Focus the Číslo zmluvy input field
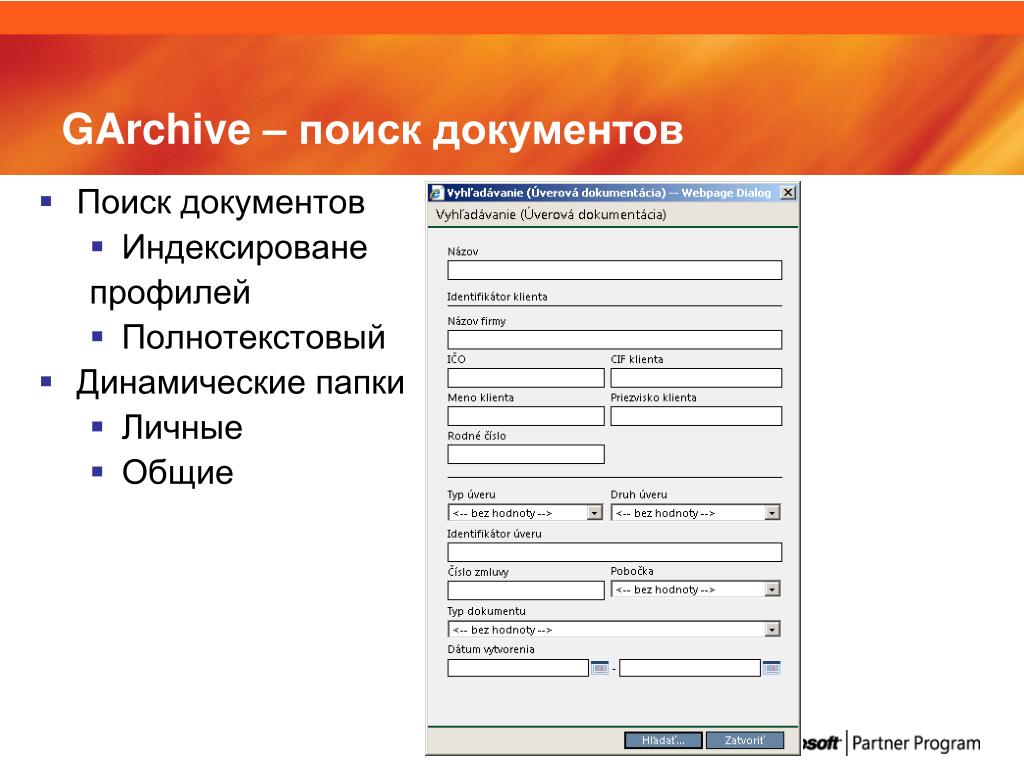1024x768 pixels. pyautogui.click(x=526, y=590)
